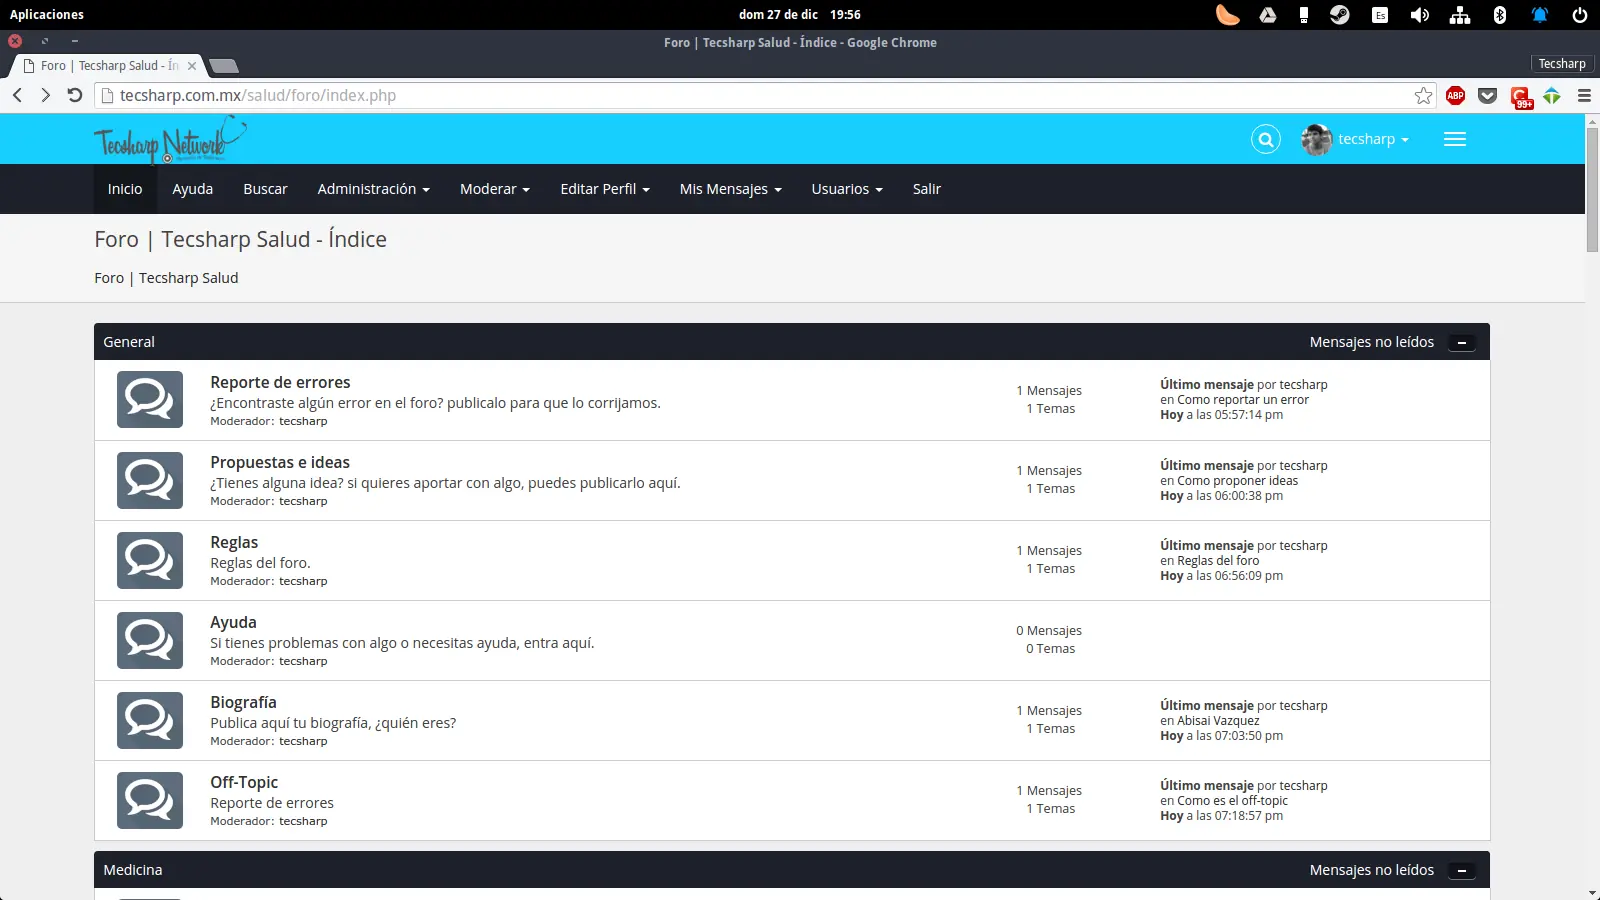
Task: Open a new tab with the tab button
Action: pos(224,66)
